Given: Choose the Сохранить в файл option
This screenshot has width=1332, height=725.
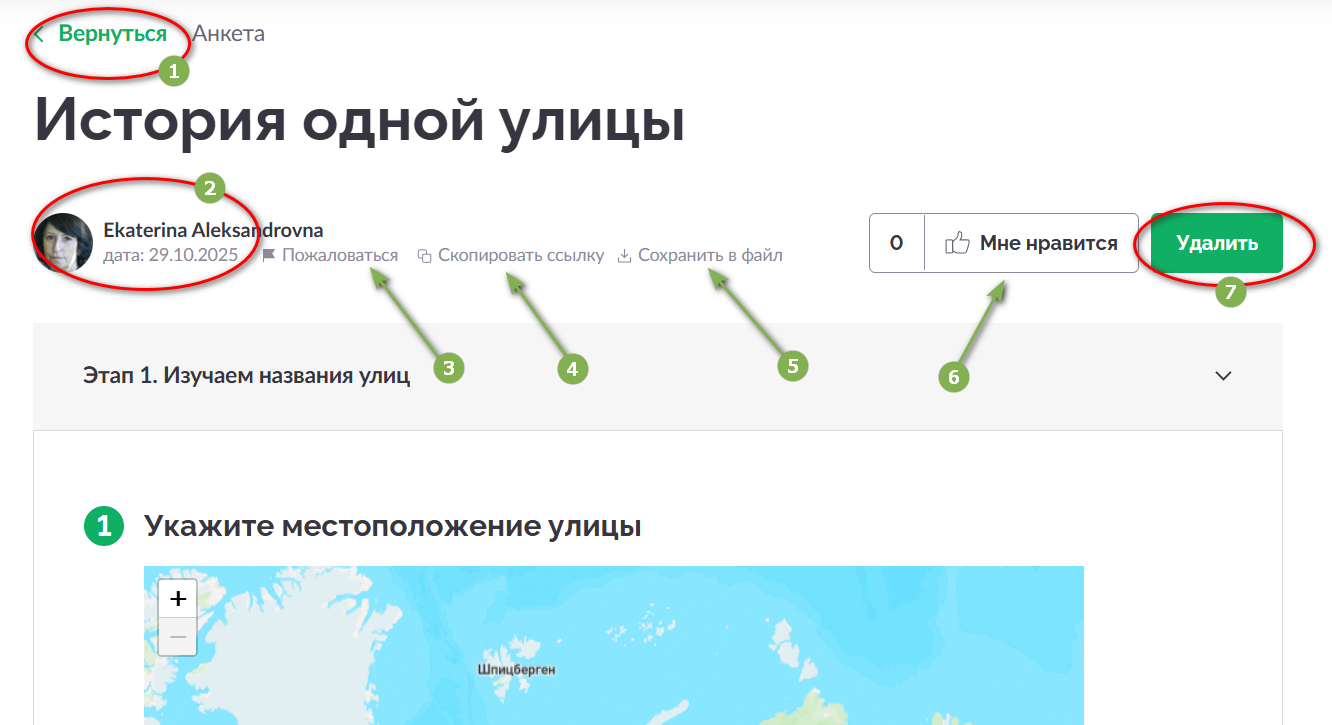Looking at the screenshot, I should pyautogui.click(x=710, y=256).
